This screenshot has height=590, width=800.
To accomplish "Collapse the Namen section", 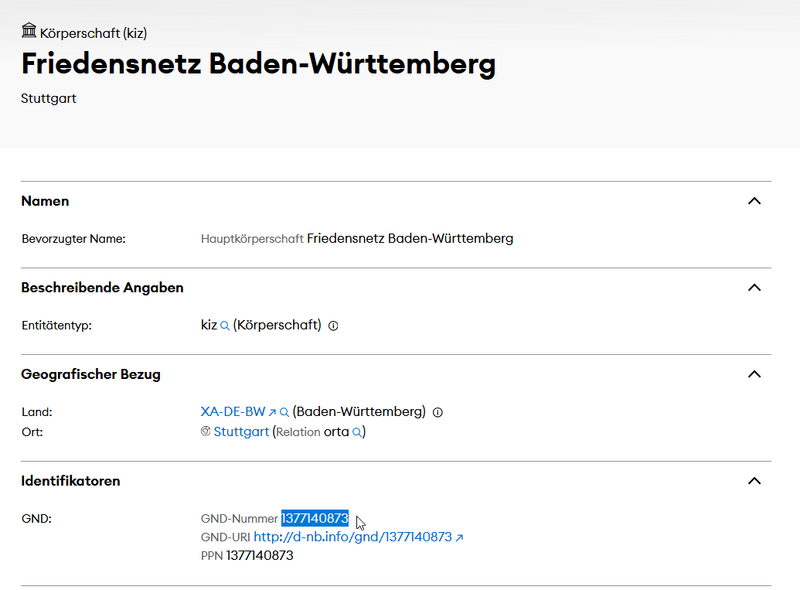I will (754, 201).
